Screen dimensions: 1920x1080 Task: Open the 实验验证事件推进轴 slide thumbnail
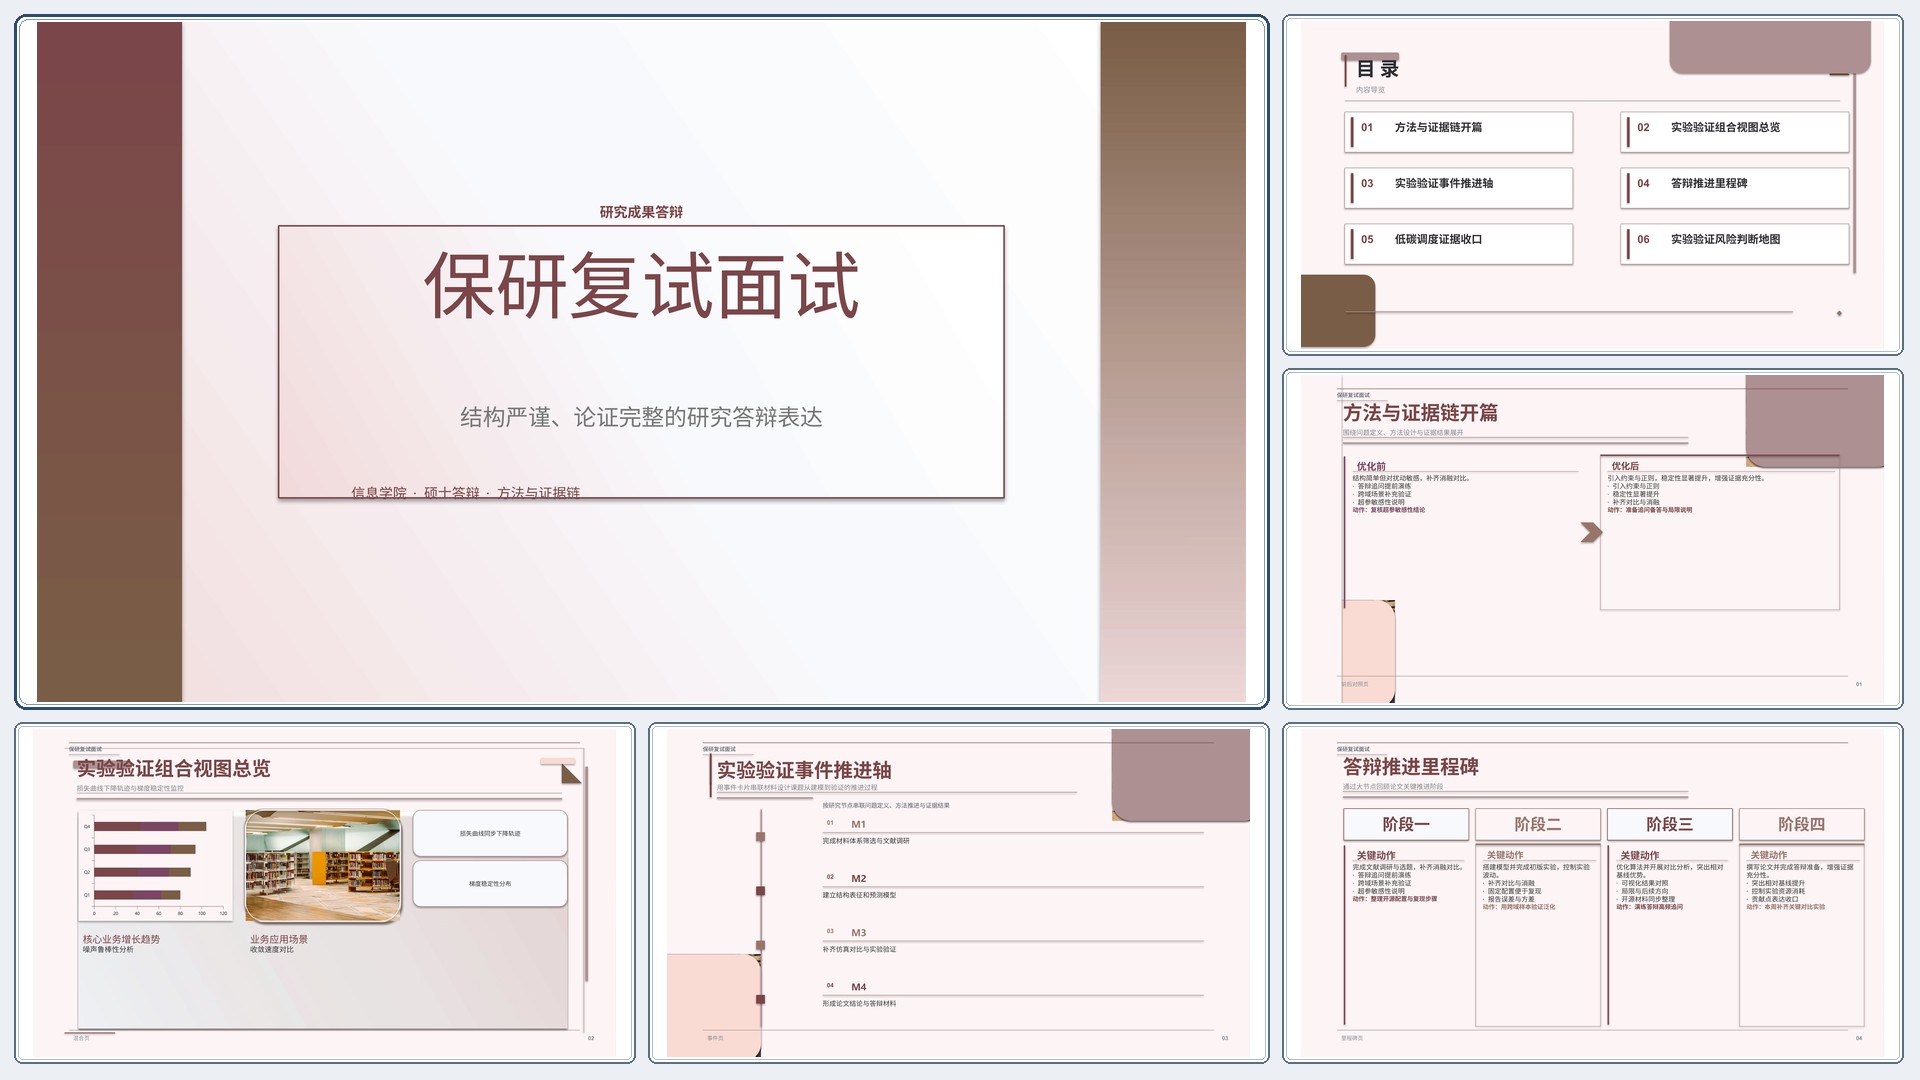coord(959,893)
